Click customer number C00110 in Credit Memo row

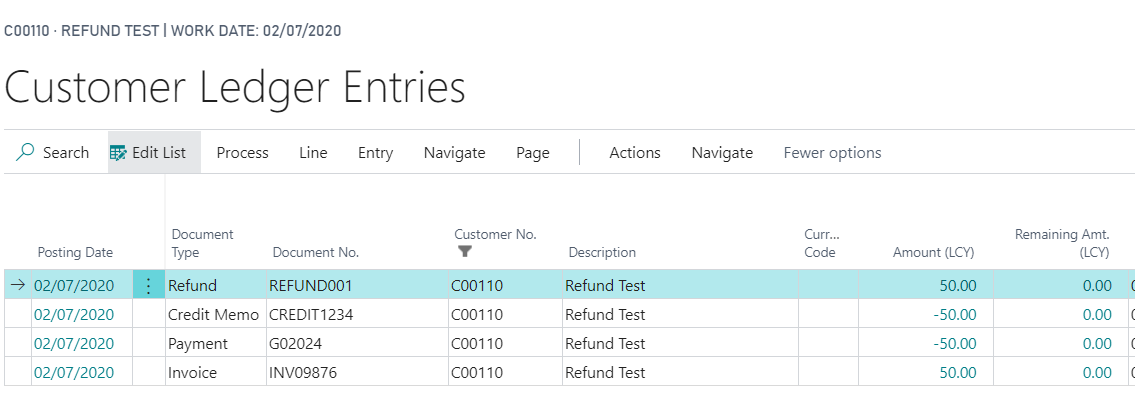tap(476, 315)
